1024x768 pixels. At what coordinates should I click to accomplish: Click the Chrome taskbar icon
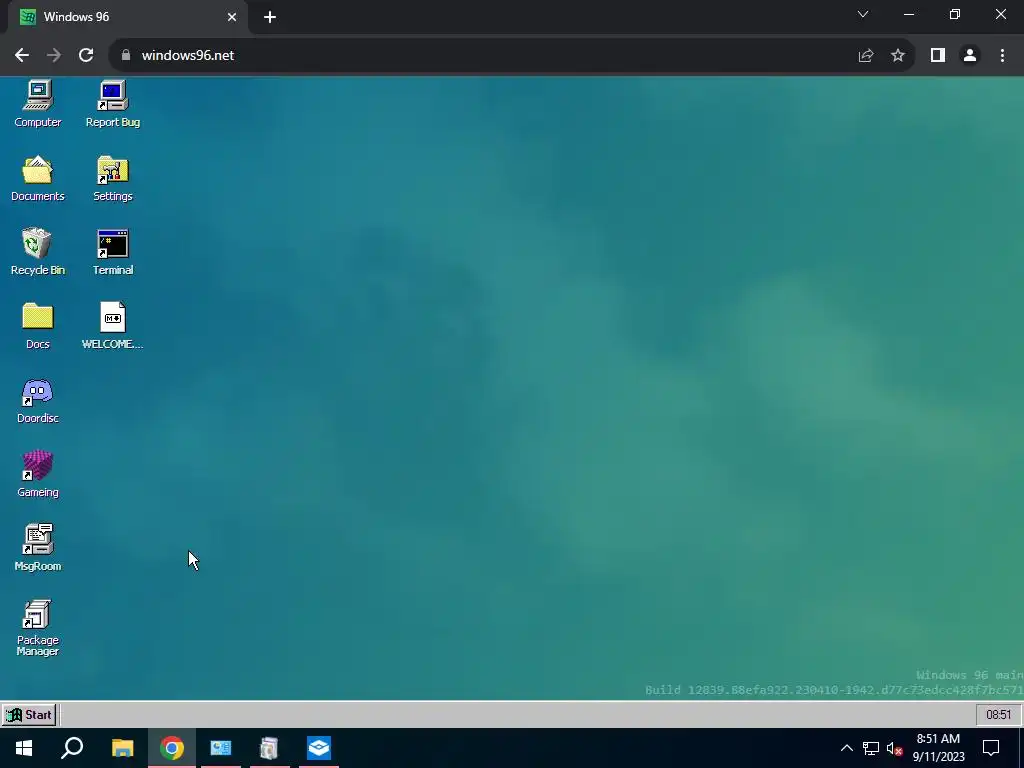pyautogui.click(x=172, y=748)
